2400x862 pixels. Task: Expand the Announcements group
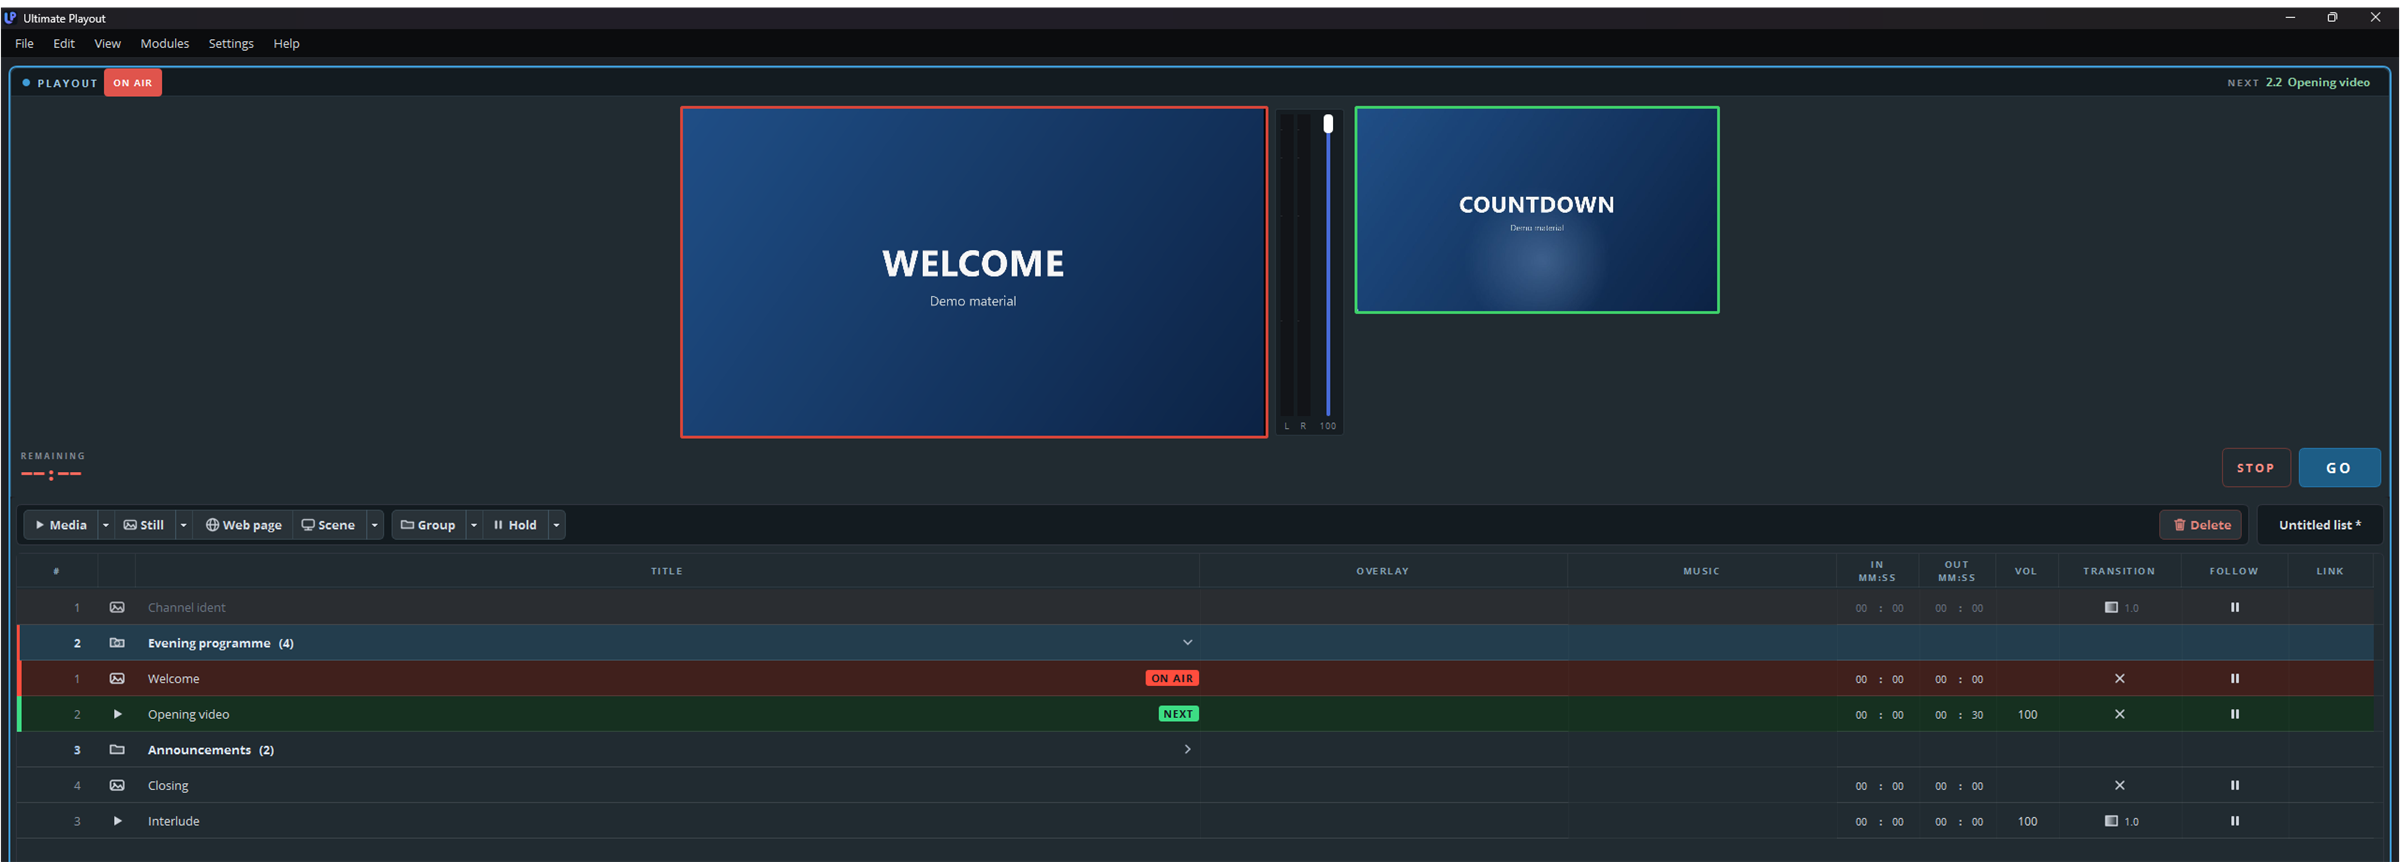coord(1187,750)
